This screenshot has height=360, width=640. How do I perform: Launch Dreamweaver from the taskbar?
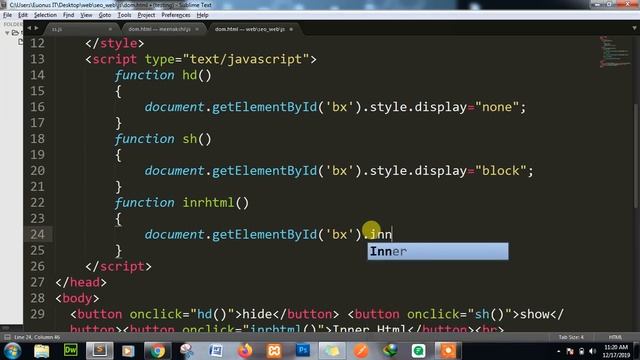coord(71,350)
